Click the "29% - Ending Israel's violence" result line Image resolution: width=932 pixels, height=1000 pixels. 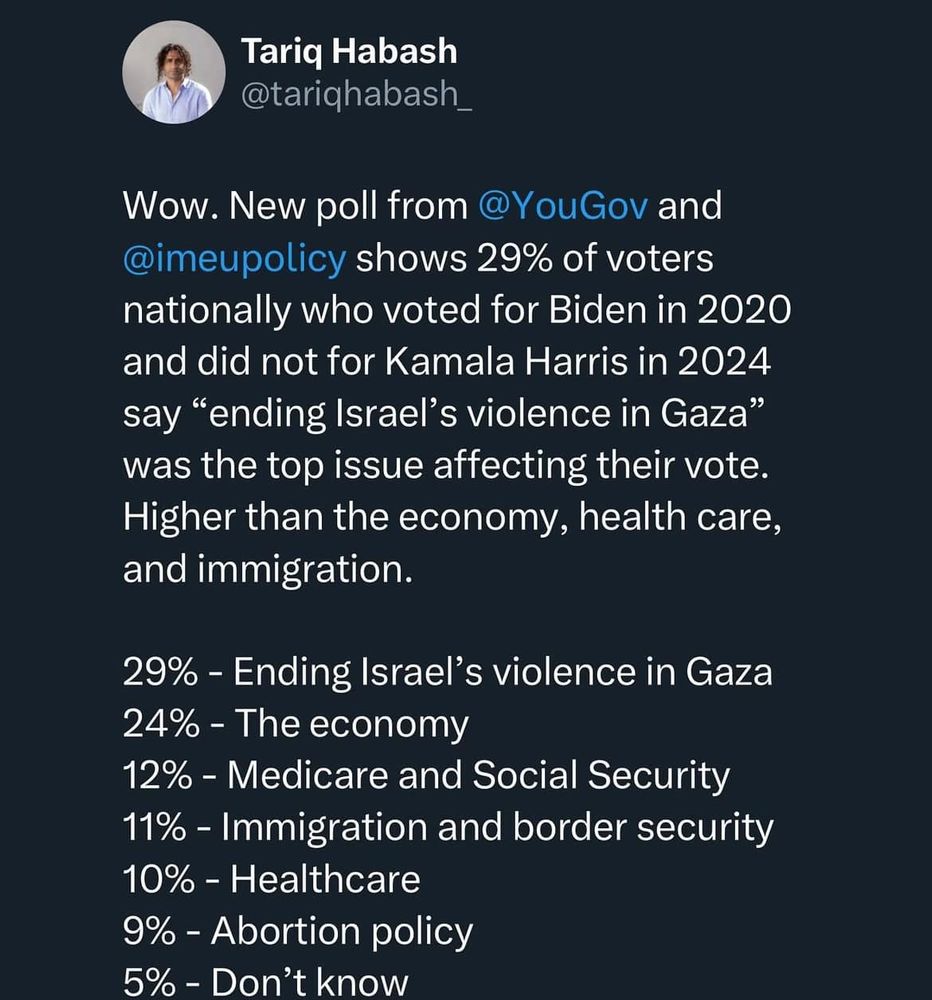[447, 673]
